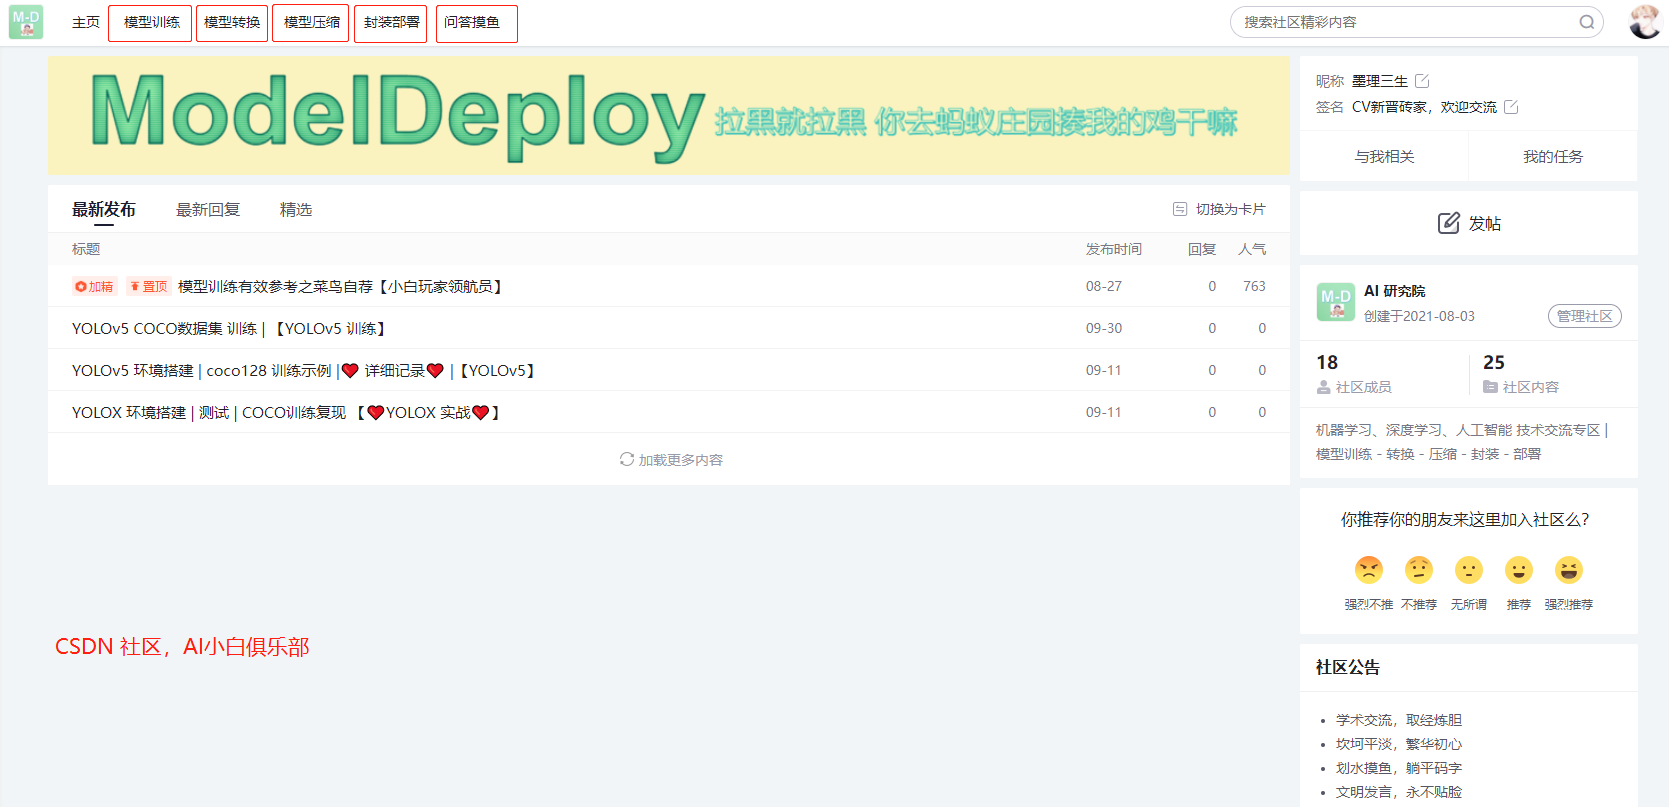Click the AI 研究院 community avatar
This screenshot has height=807, width=1669.
coord(1336,302)
